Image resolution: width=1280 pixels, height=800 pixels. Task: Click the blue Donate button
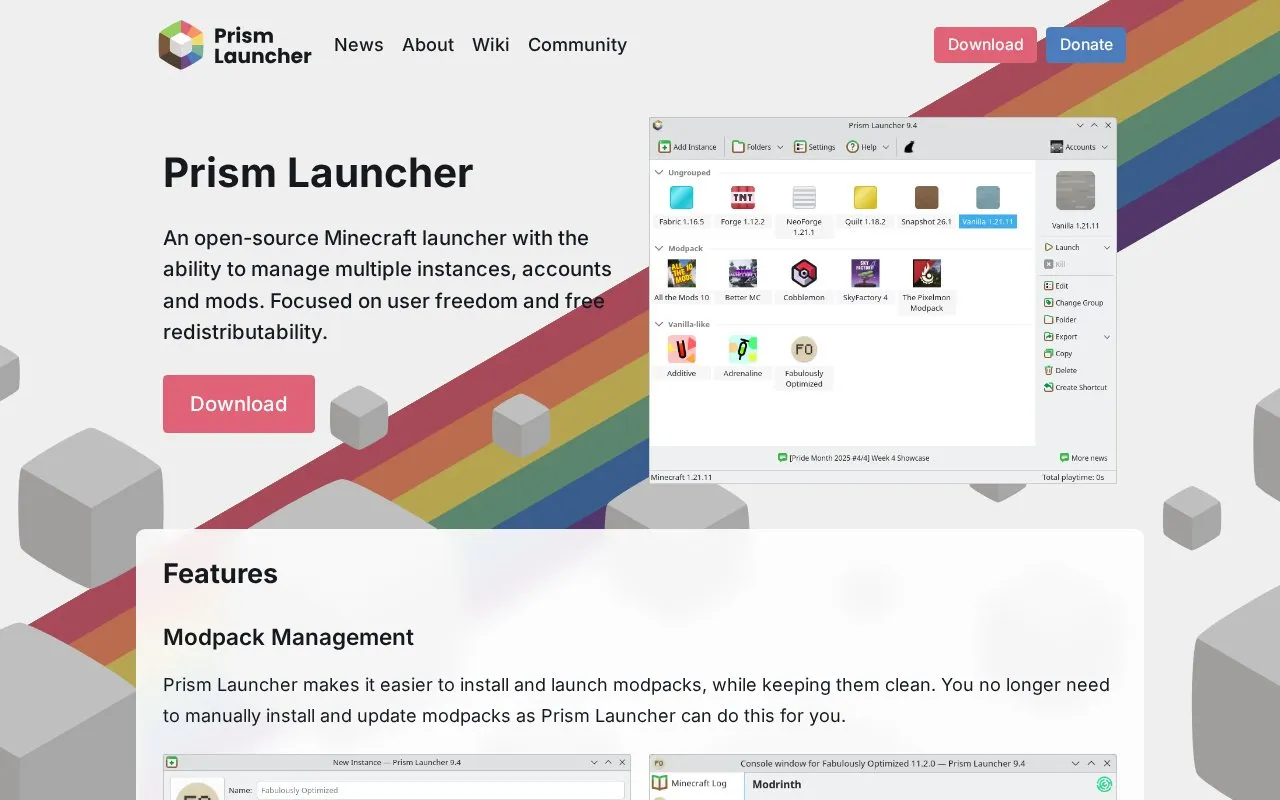(x=1086, y=45)
